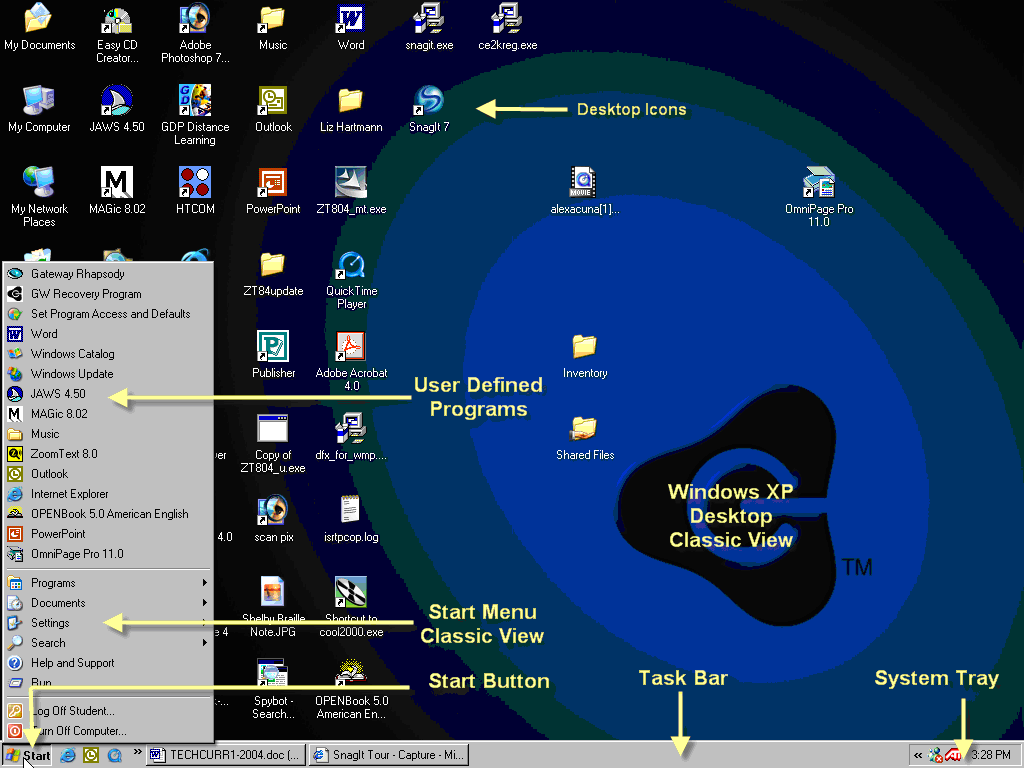Image resolution: width=1024 pixels, height=768 pixels.
Task: Select MAGic 8.02 in Start menu
Action: 108,413
